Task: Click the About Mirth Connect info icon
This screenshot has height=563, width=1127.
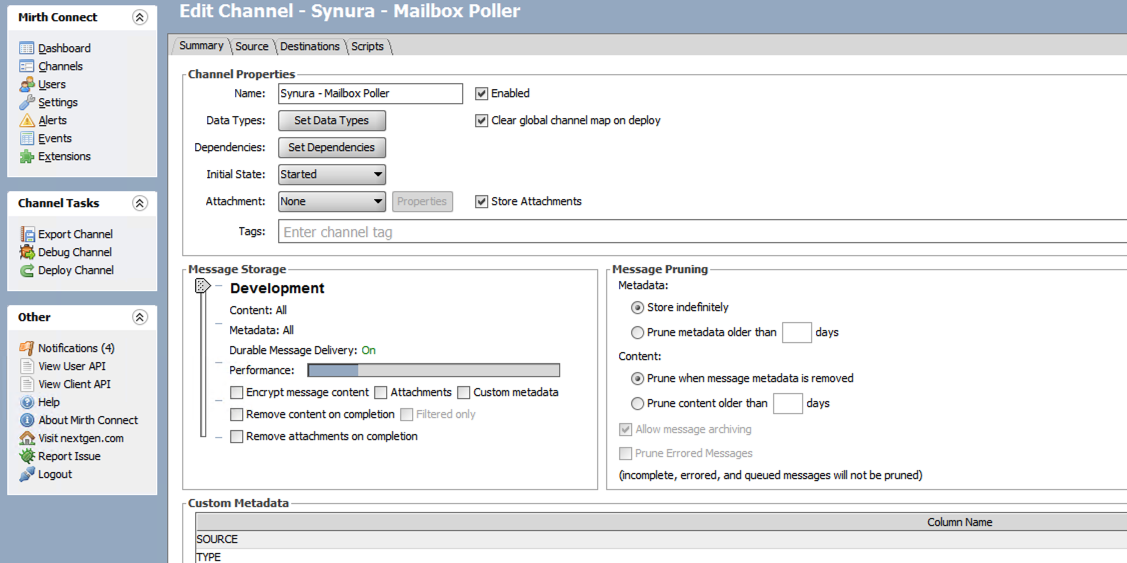Action: coord(27,420)
